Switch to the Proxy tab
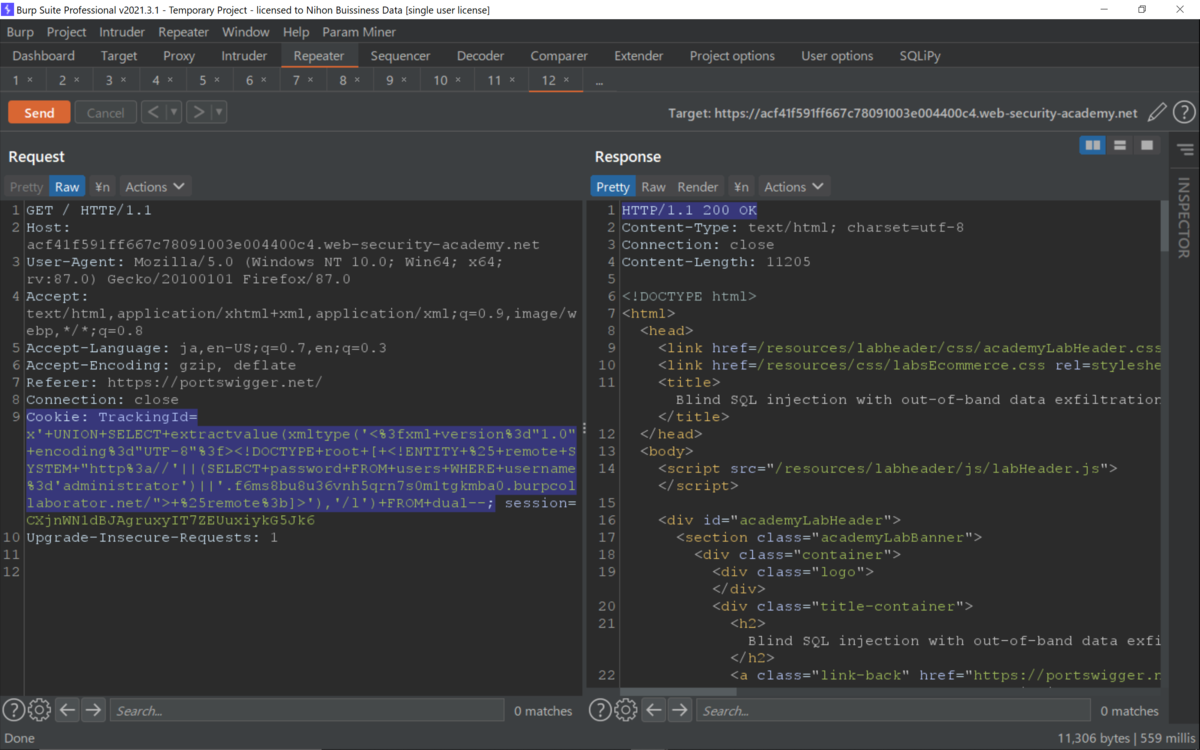1200x750 pixels. coord(179,56)
